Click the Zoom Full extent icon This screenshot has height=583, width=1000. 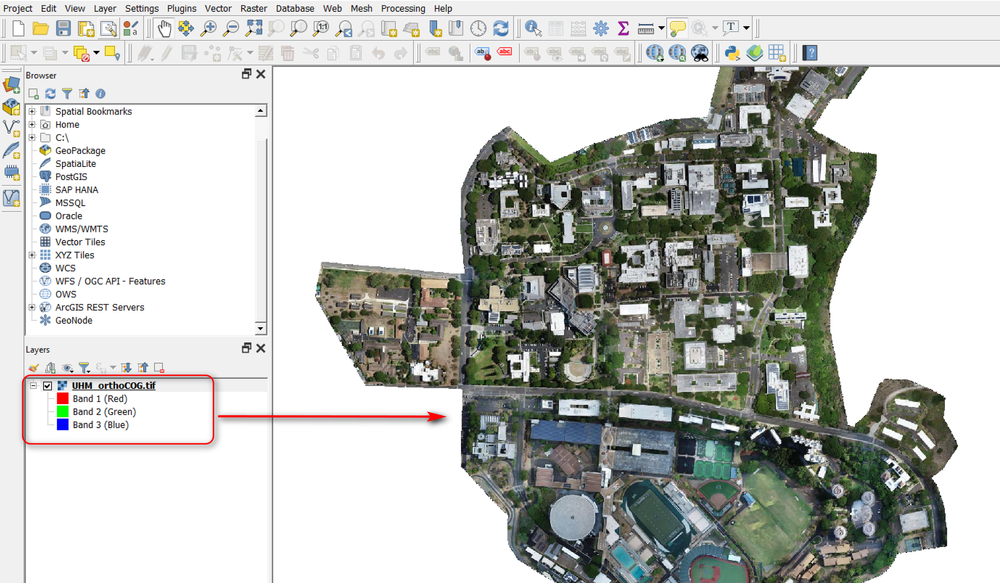coord(254,29)
